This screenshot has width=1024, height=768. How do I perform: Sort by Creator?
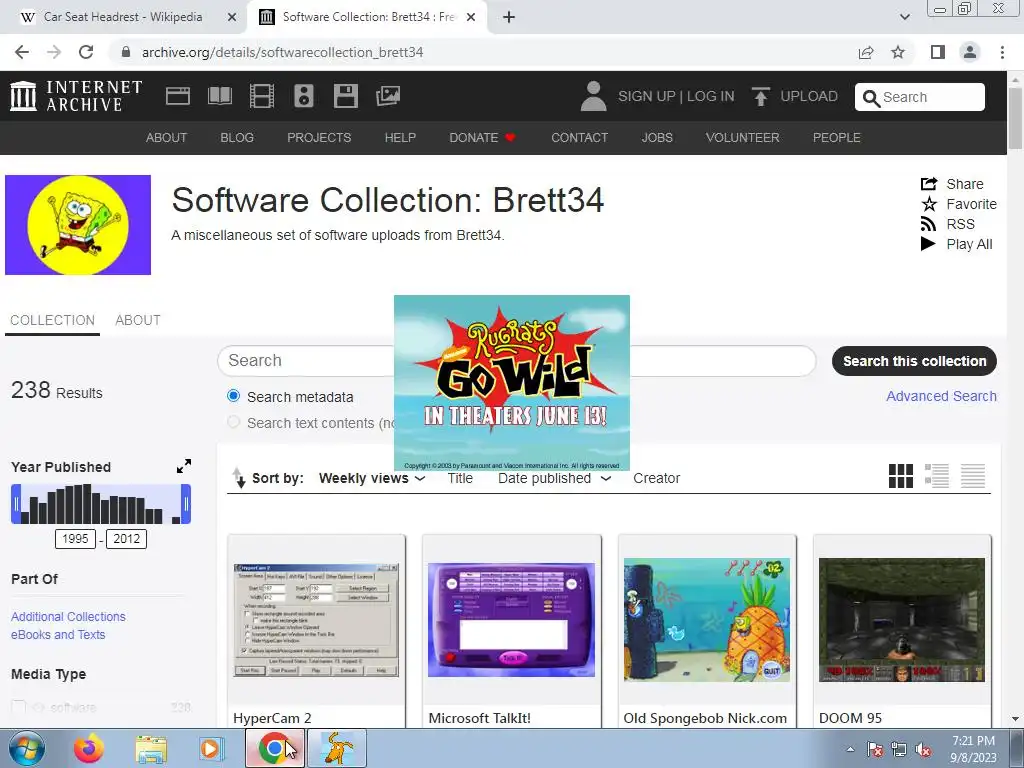pyautogui.click(x=656, y=478)
